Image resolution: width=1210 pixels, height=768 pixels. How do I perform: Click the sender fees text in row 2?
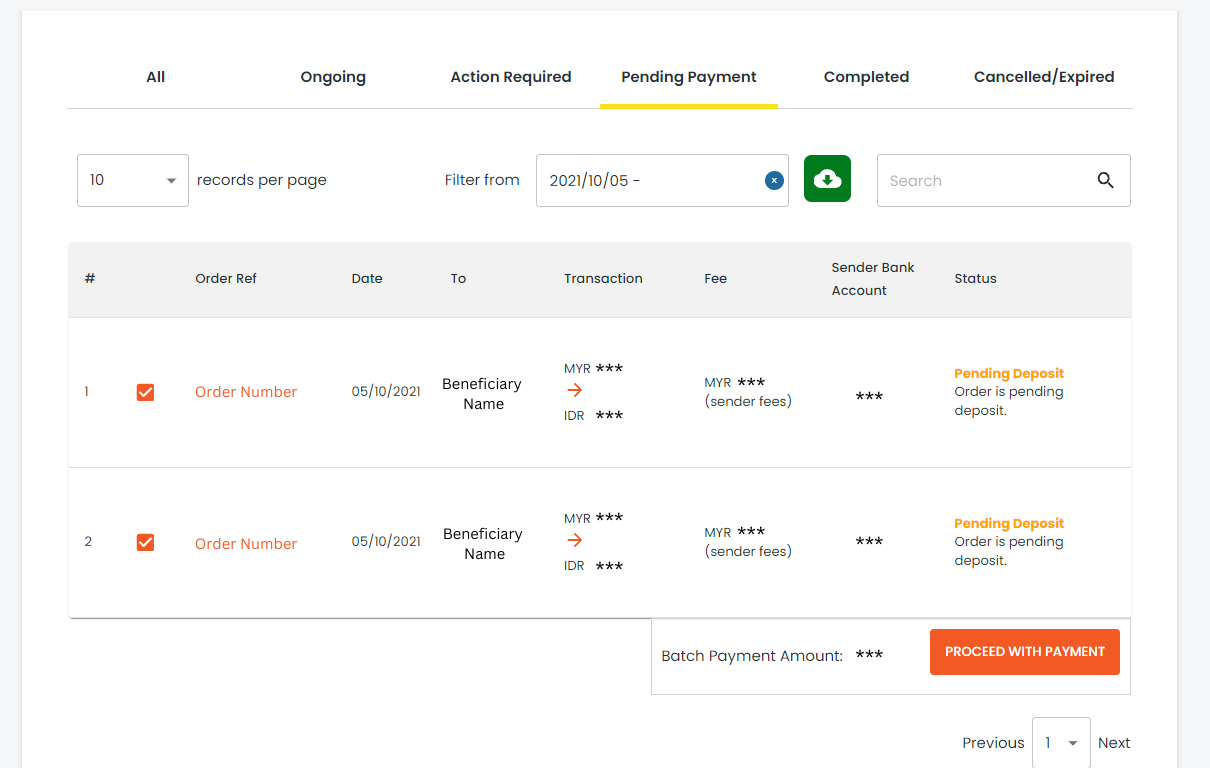tap(748, 551)
